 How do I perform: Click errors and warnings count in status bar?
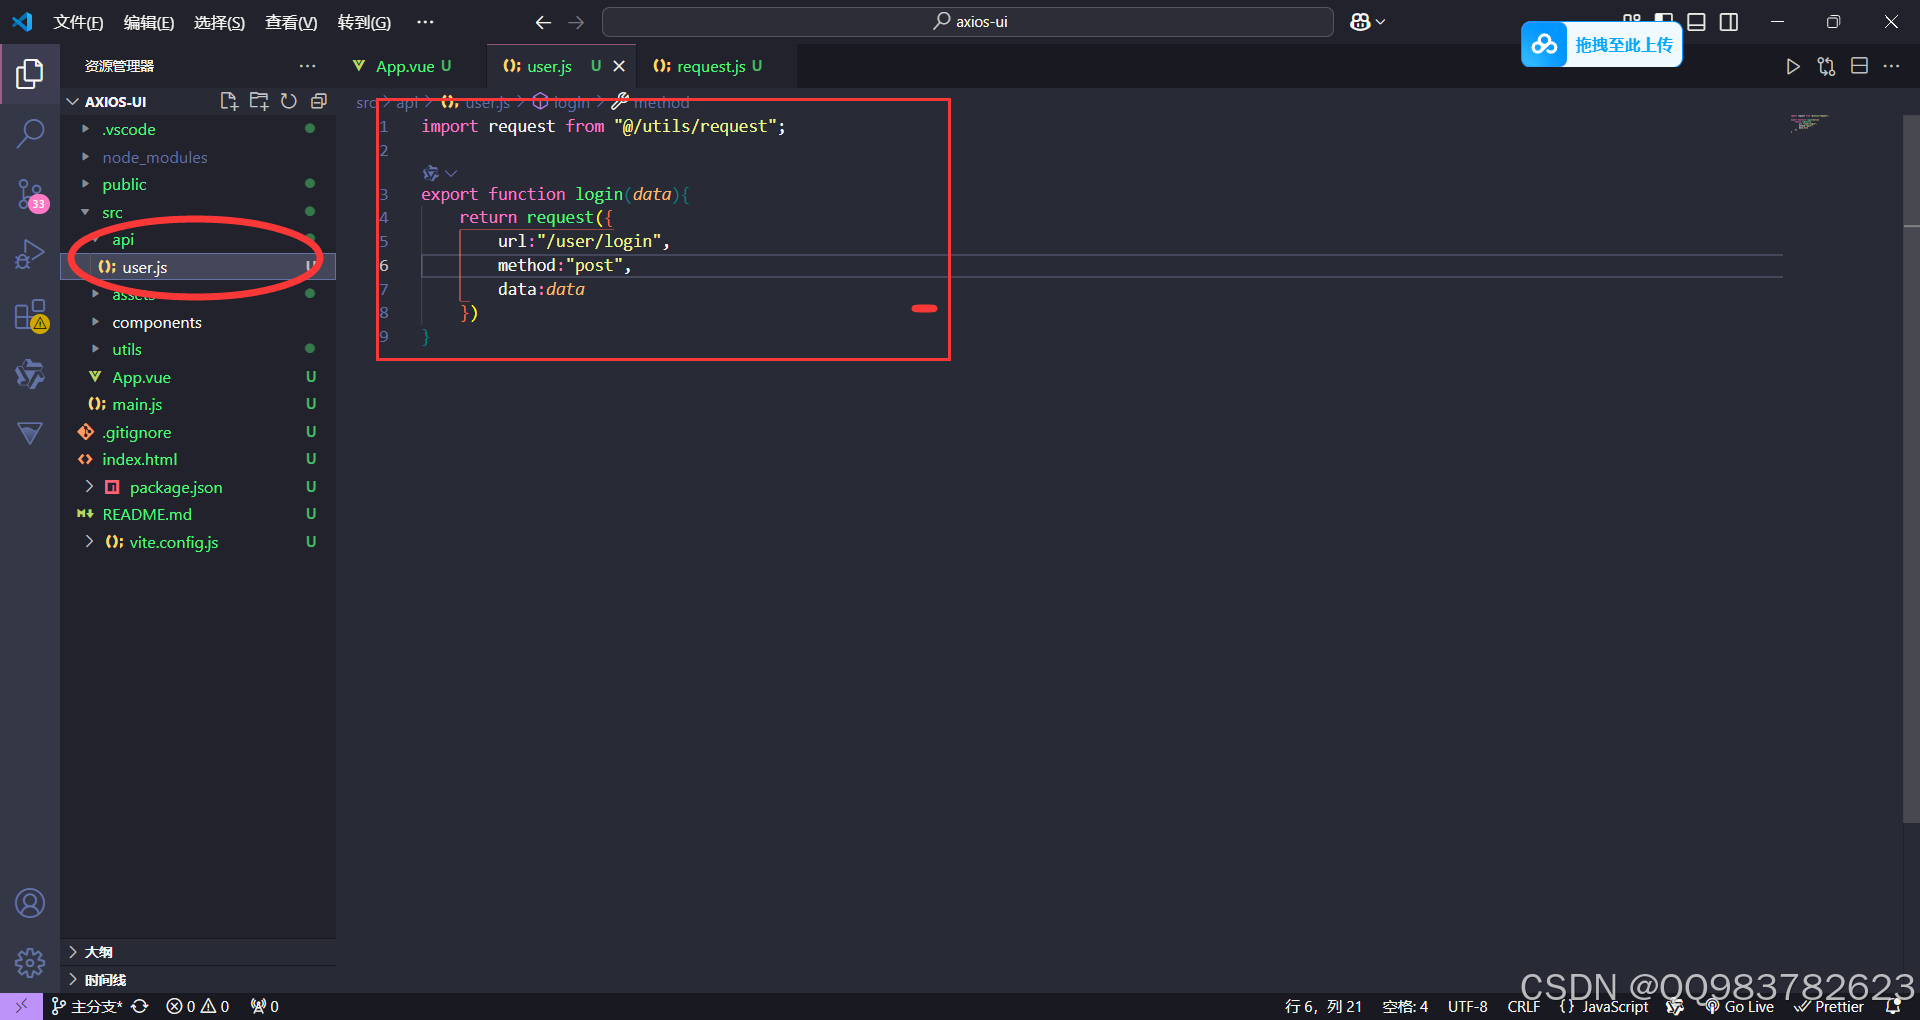[198, 1007]
